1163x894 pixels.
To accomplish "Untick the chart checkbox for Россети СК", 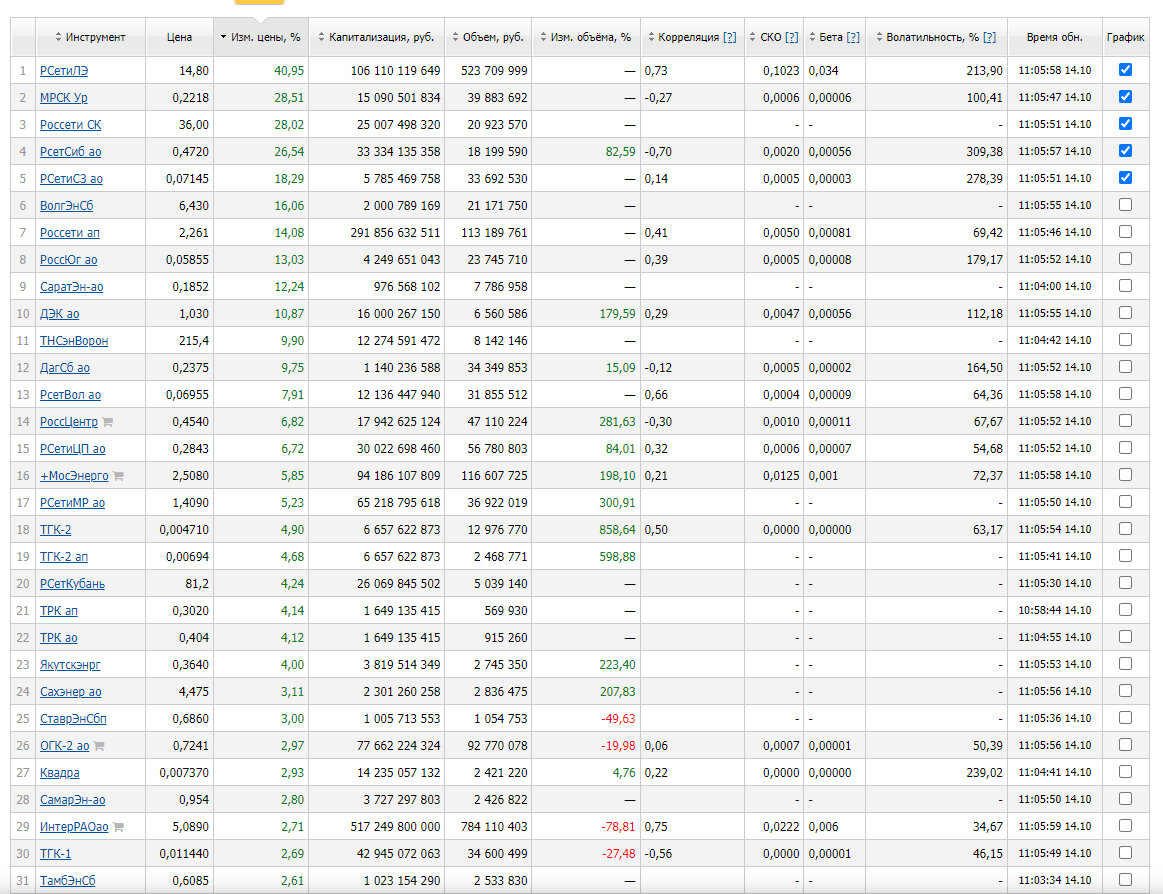I will pos(1125,124).
